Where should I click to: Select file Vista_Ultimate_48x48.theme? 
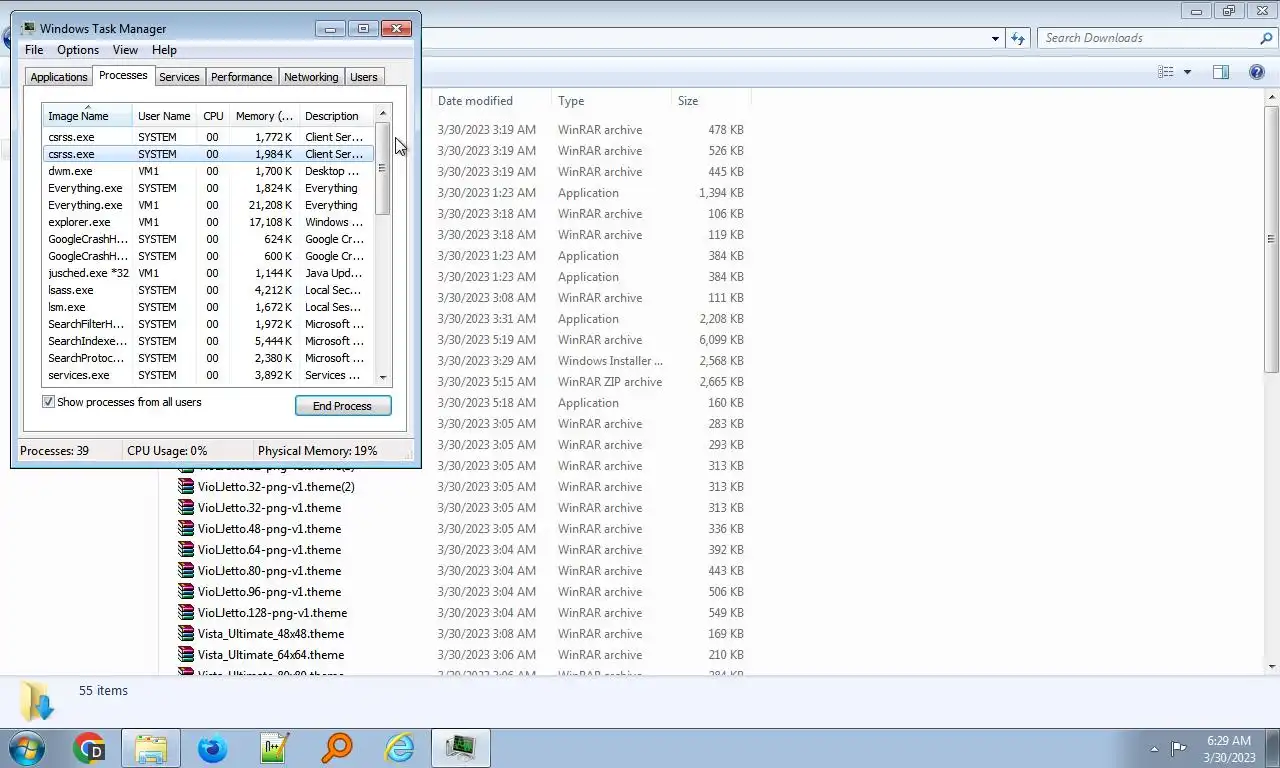tap(271, 634)
